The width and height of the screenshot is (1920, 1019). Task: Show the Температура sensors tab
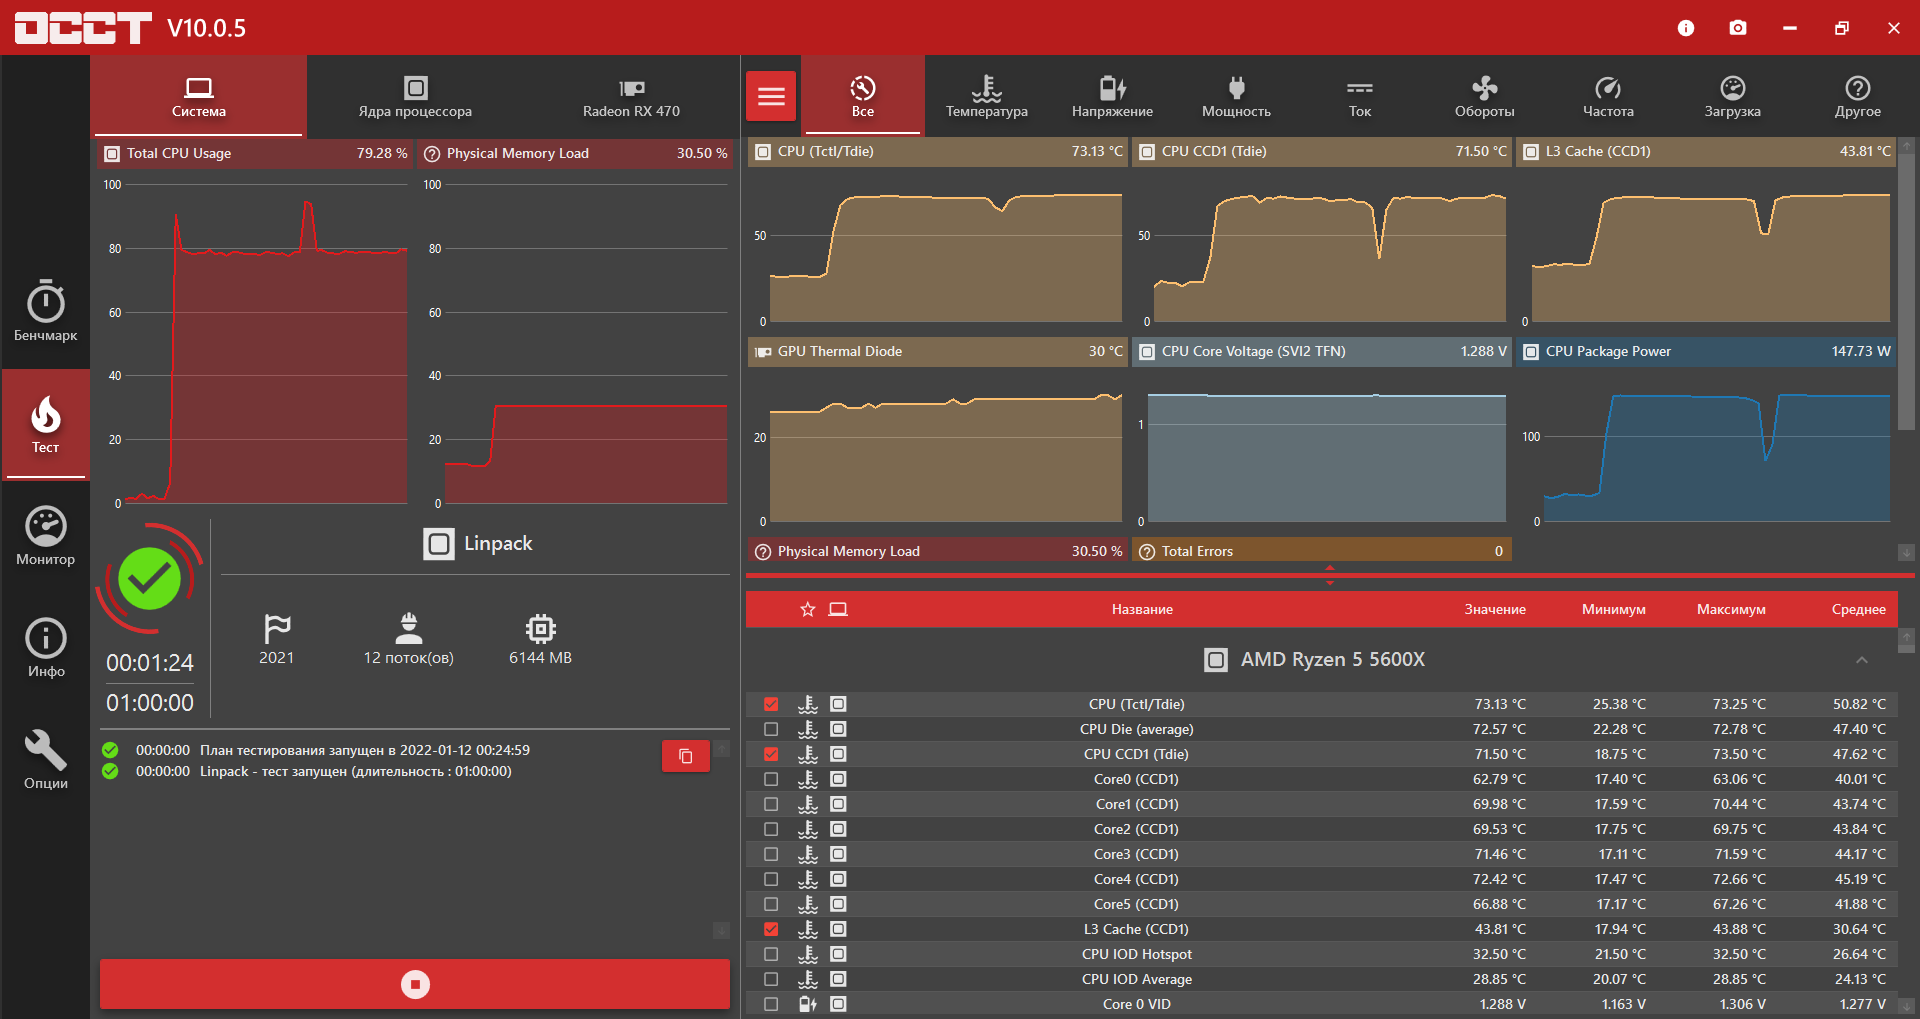[987, 96]
